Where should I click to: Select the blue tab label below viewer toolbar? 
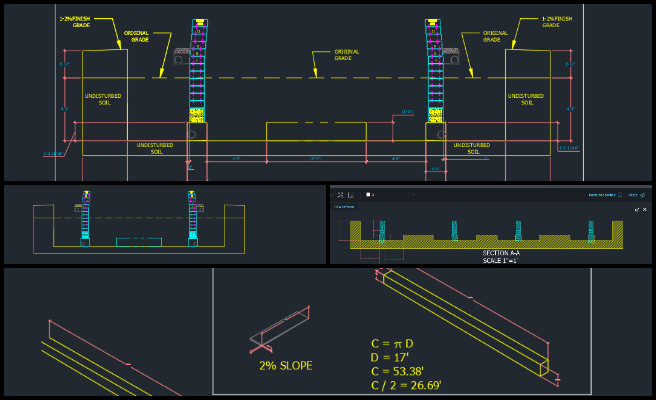(344, 207)
